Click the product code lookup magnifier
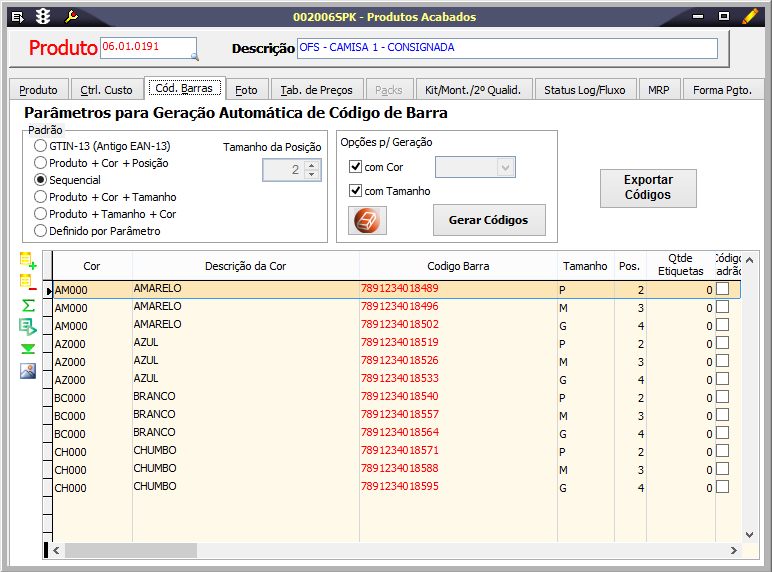 point(193,56)
